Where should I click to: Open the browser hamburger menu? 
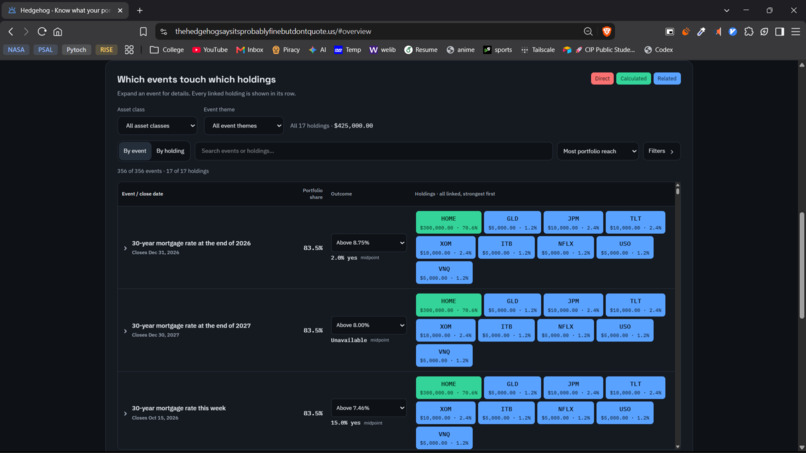796,31
